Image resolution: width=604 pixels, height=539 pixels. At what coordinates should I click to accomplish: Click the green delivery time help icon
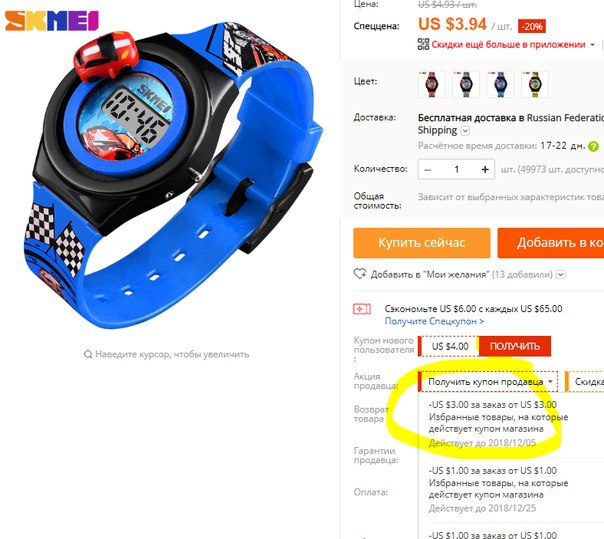(594, 146)
